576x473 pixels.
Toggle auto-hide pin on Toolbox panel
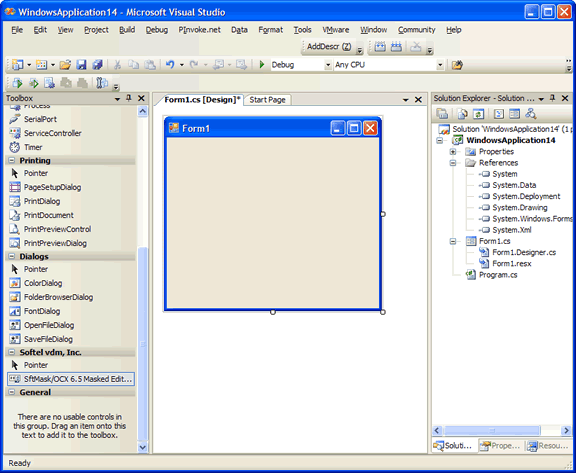tap(129, 98)
